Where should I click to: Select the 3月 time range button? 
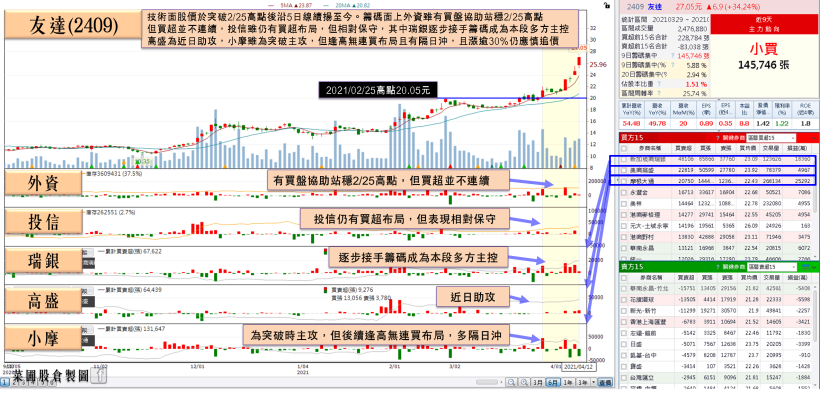(538, 382)
